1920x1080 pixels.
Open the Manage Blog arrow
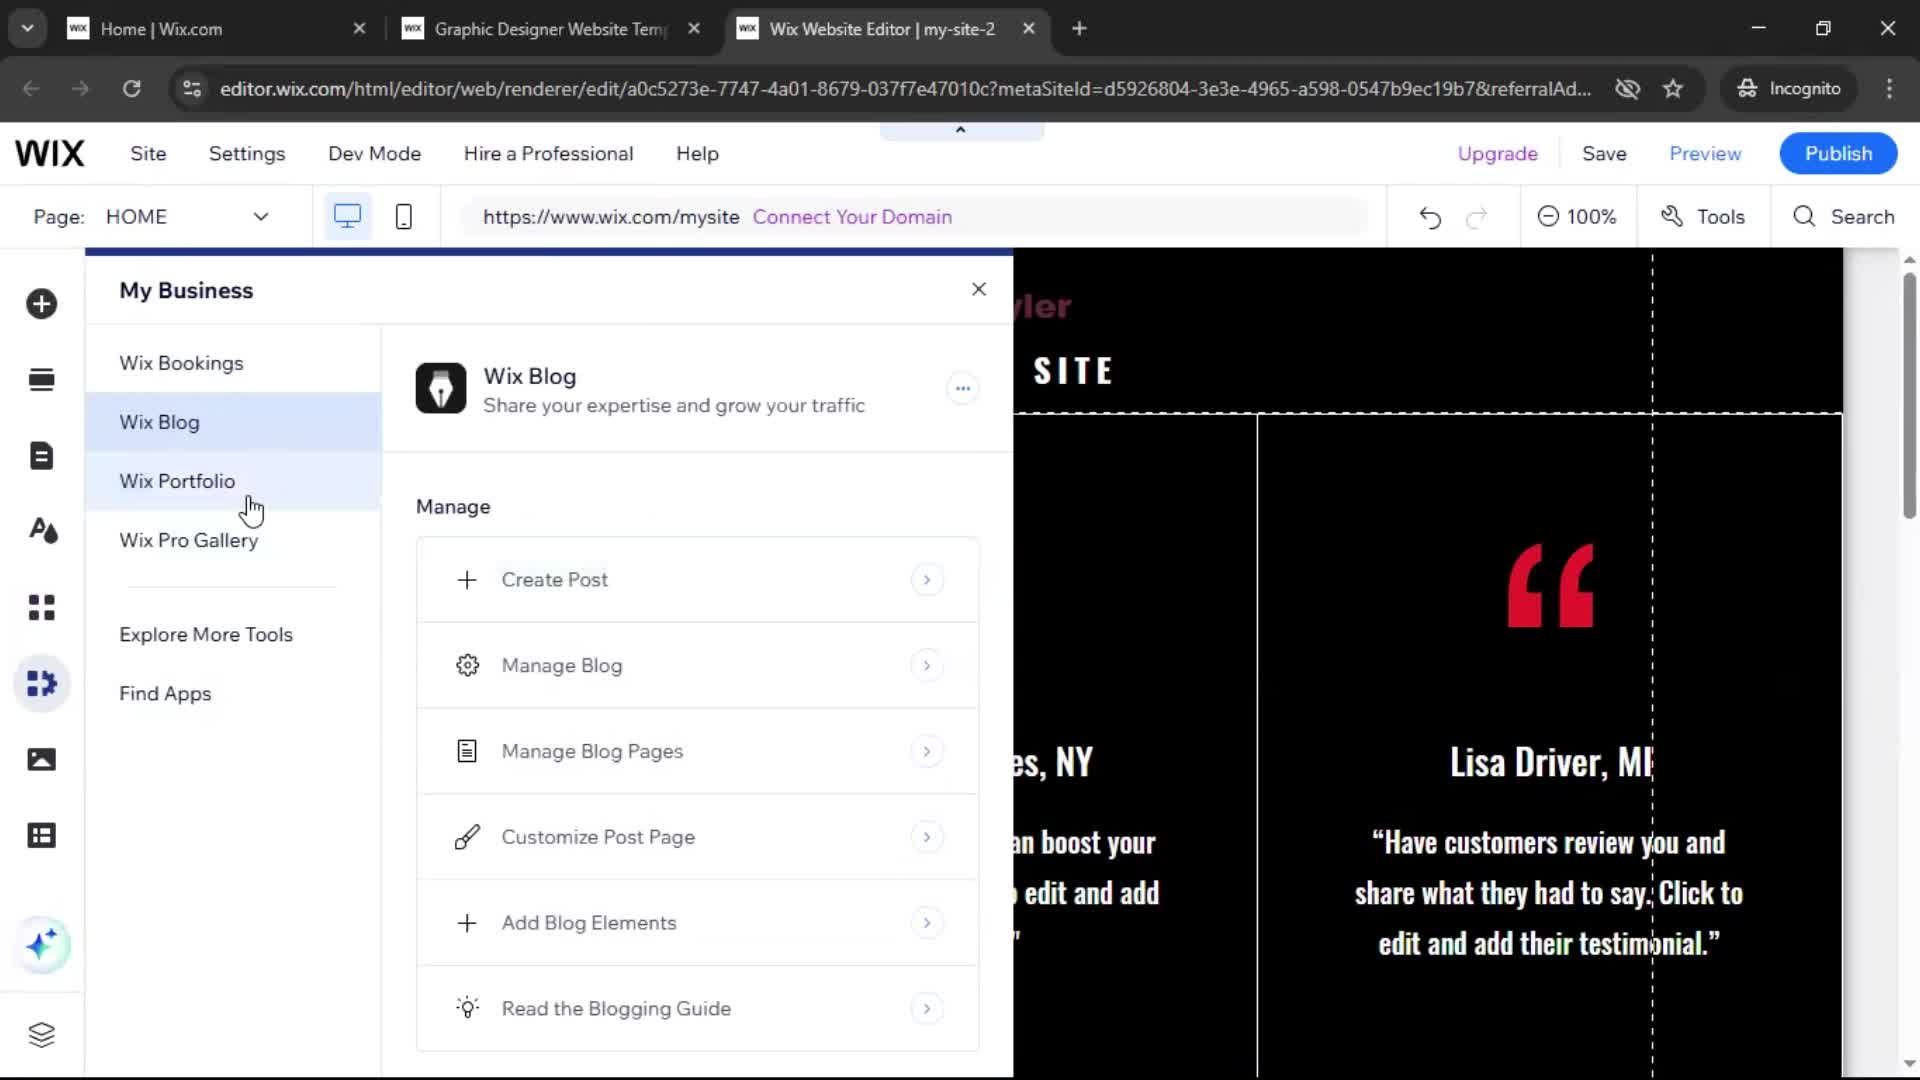[x=927, y=666]
